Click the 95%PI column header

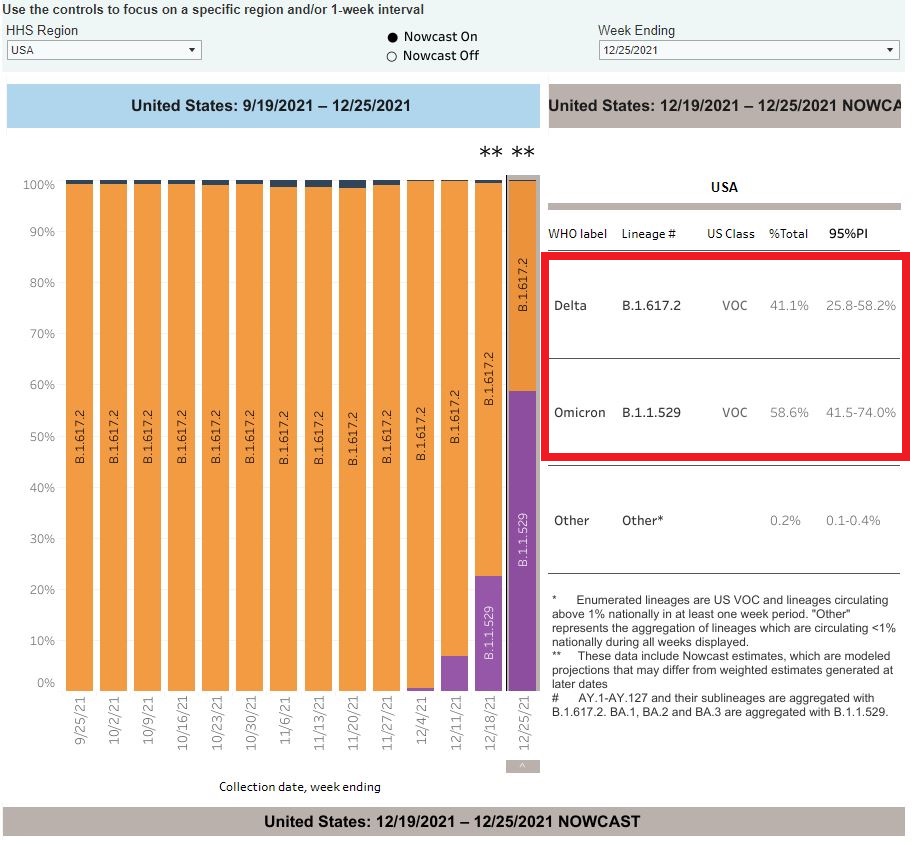coord(849,233)
